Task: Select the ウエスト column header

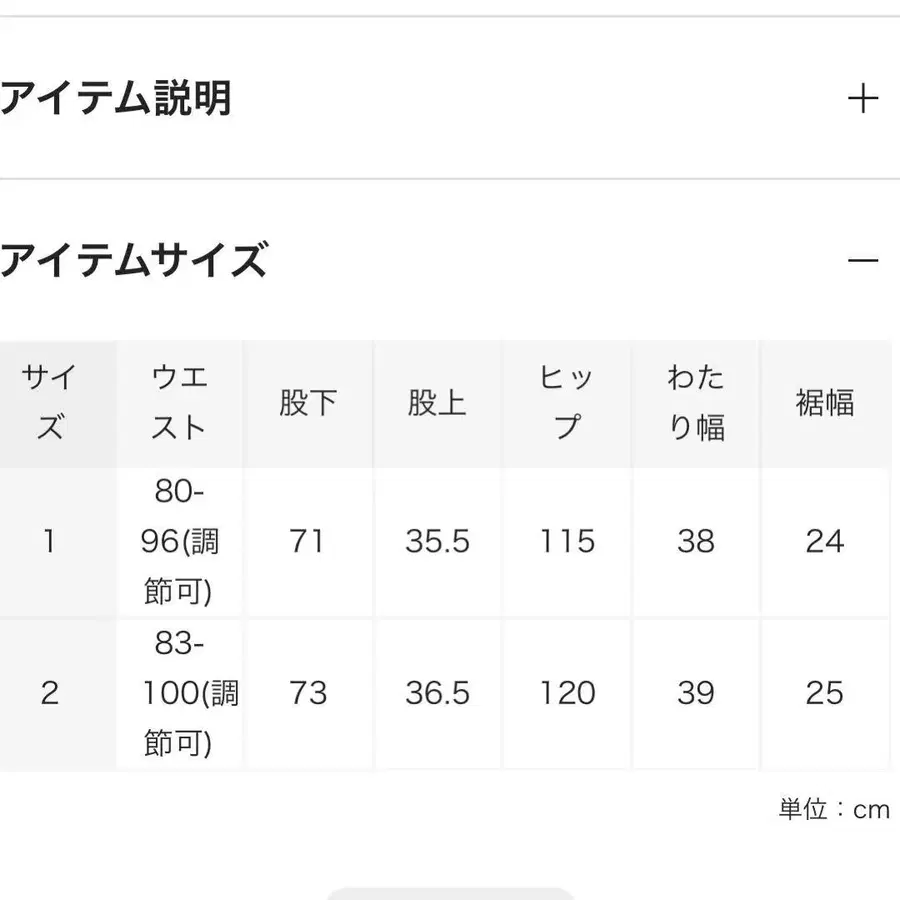Action: tap(180, 403)
